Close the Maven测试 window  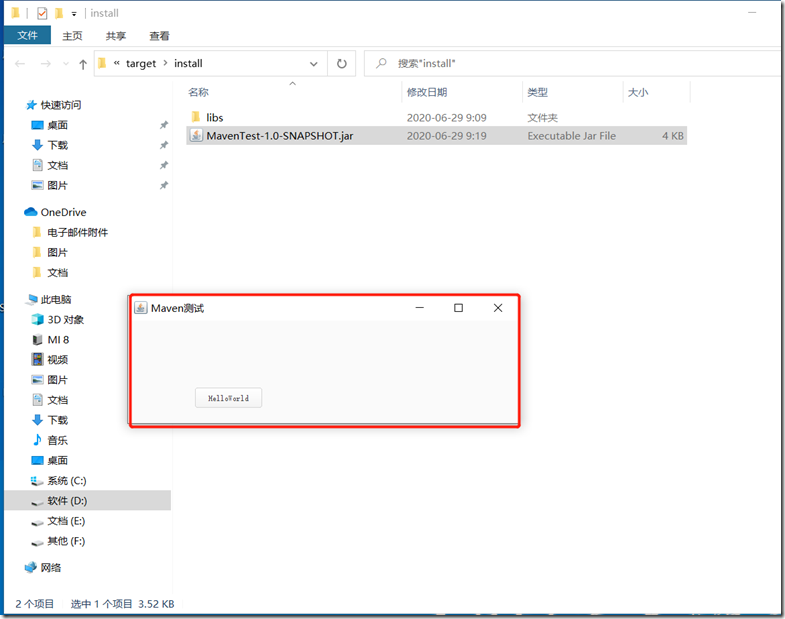(498, 307)
